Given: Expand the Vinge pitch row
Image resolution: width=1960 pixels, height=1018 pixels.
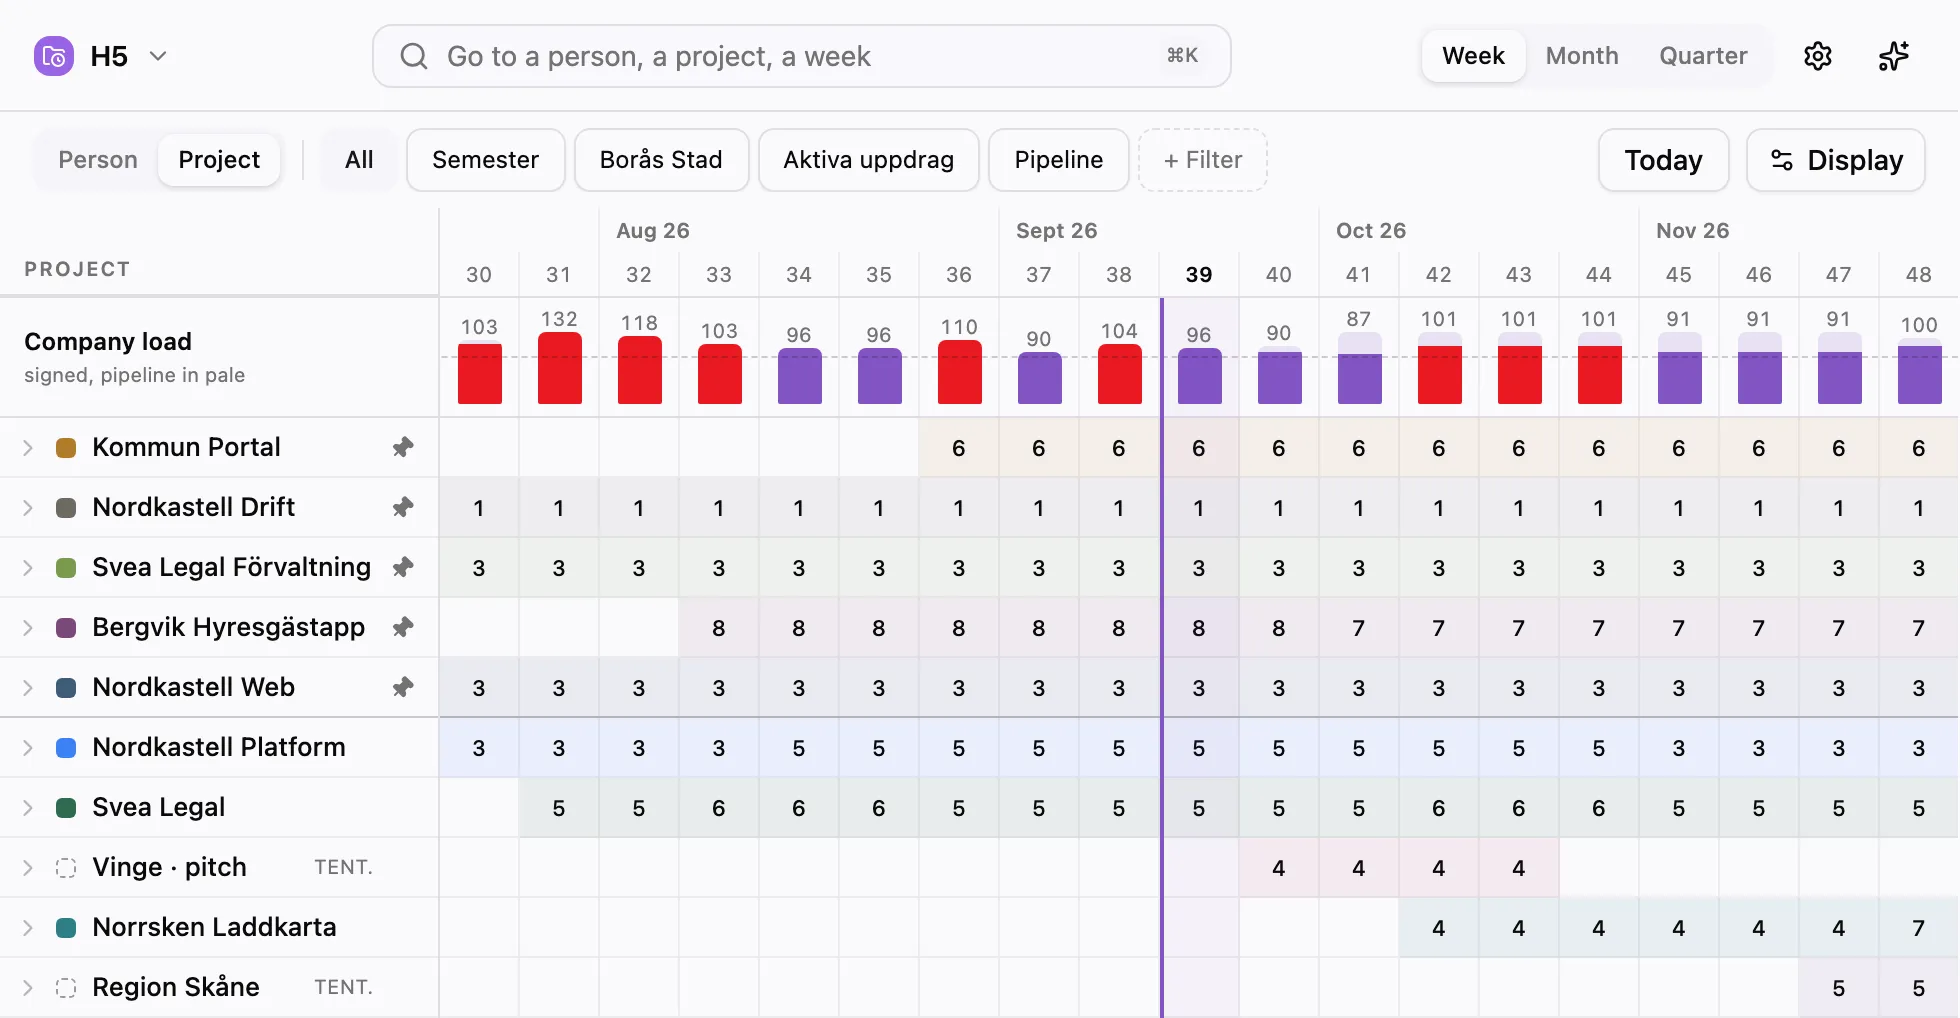Looking at the screenshot, I should point(28,867).
